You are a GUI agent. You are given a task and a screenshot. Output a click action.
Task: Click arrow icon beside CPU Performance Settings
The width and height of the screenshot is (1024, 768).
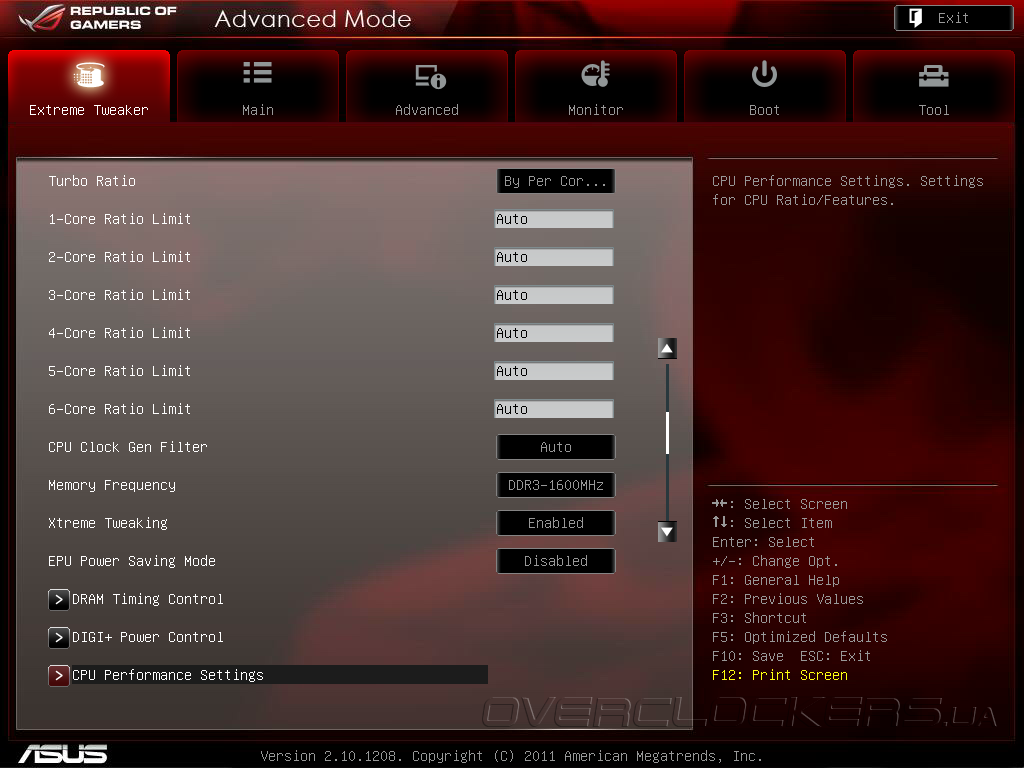click(59, 675)
